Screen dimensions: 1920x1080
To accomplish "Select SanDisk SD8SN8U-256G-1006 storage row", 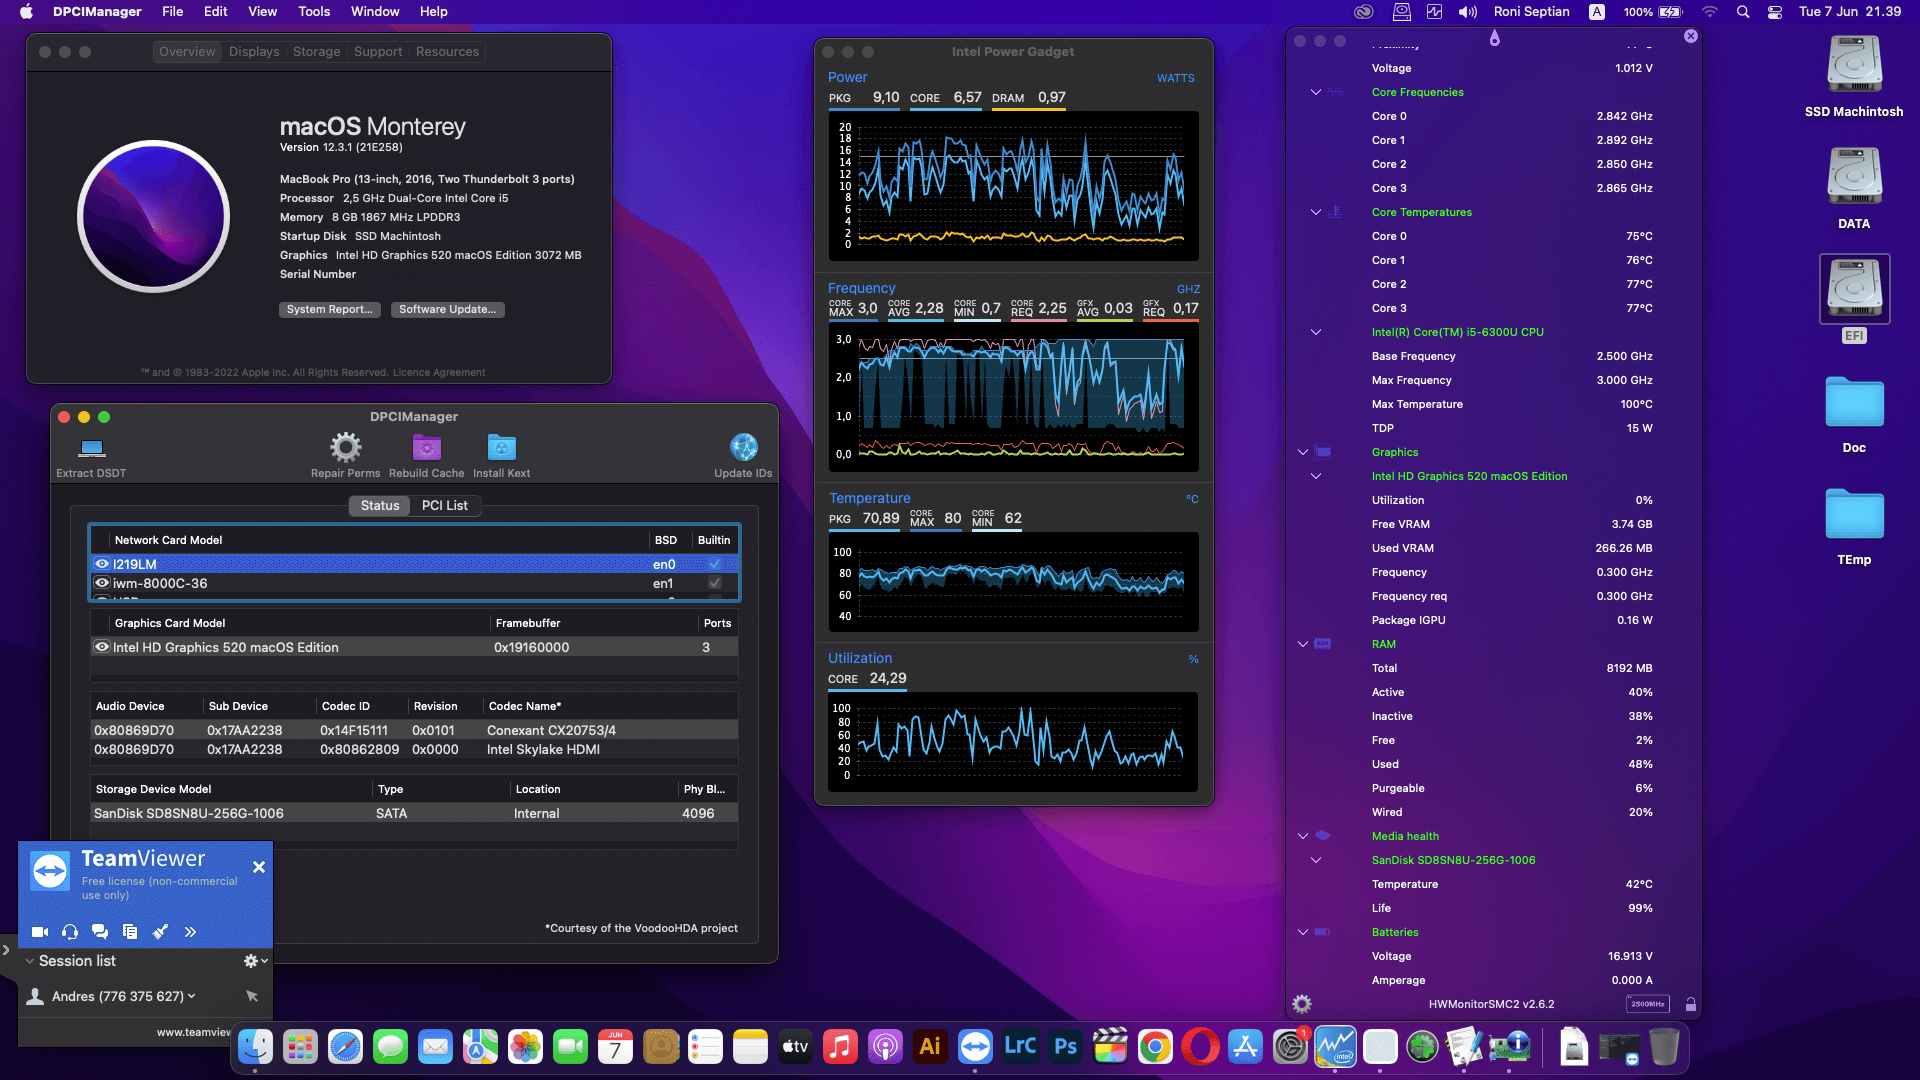I will tap(414, 813).
